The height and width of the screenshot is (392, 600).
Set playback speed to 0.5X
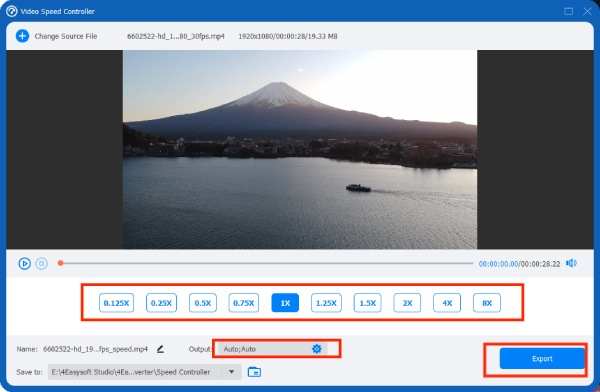point(203,303)
